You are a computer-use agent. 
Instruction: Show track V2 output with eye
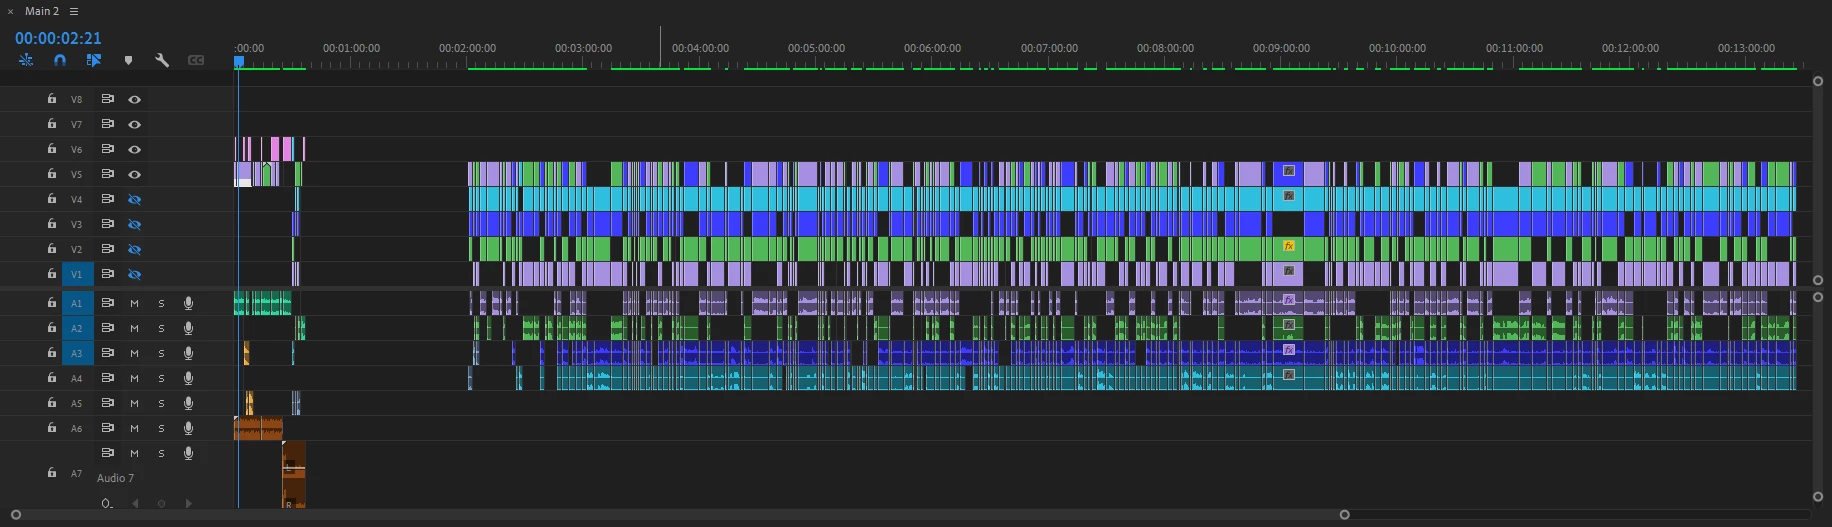134,249
